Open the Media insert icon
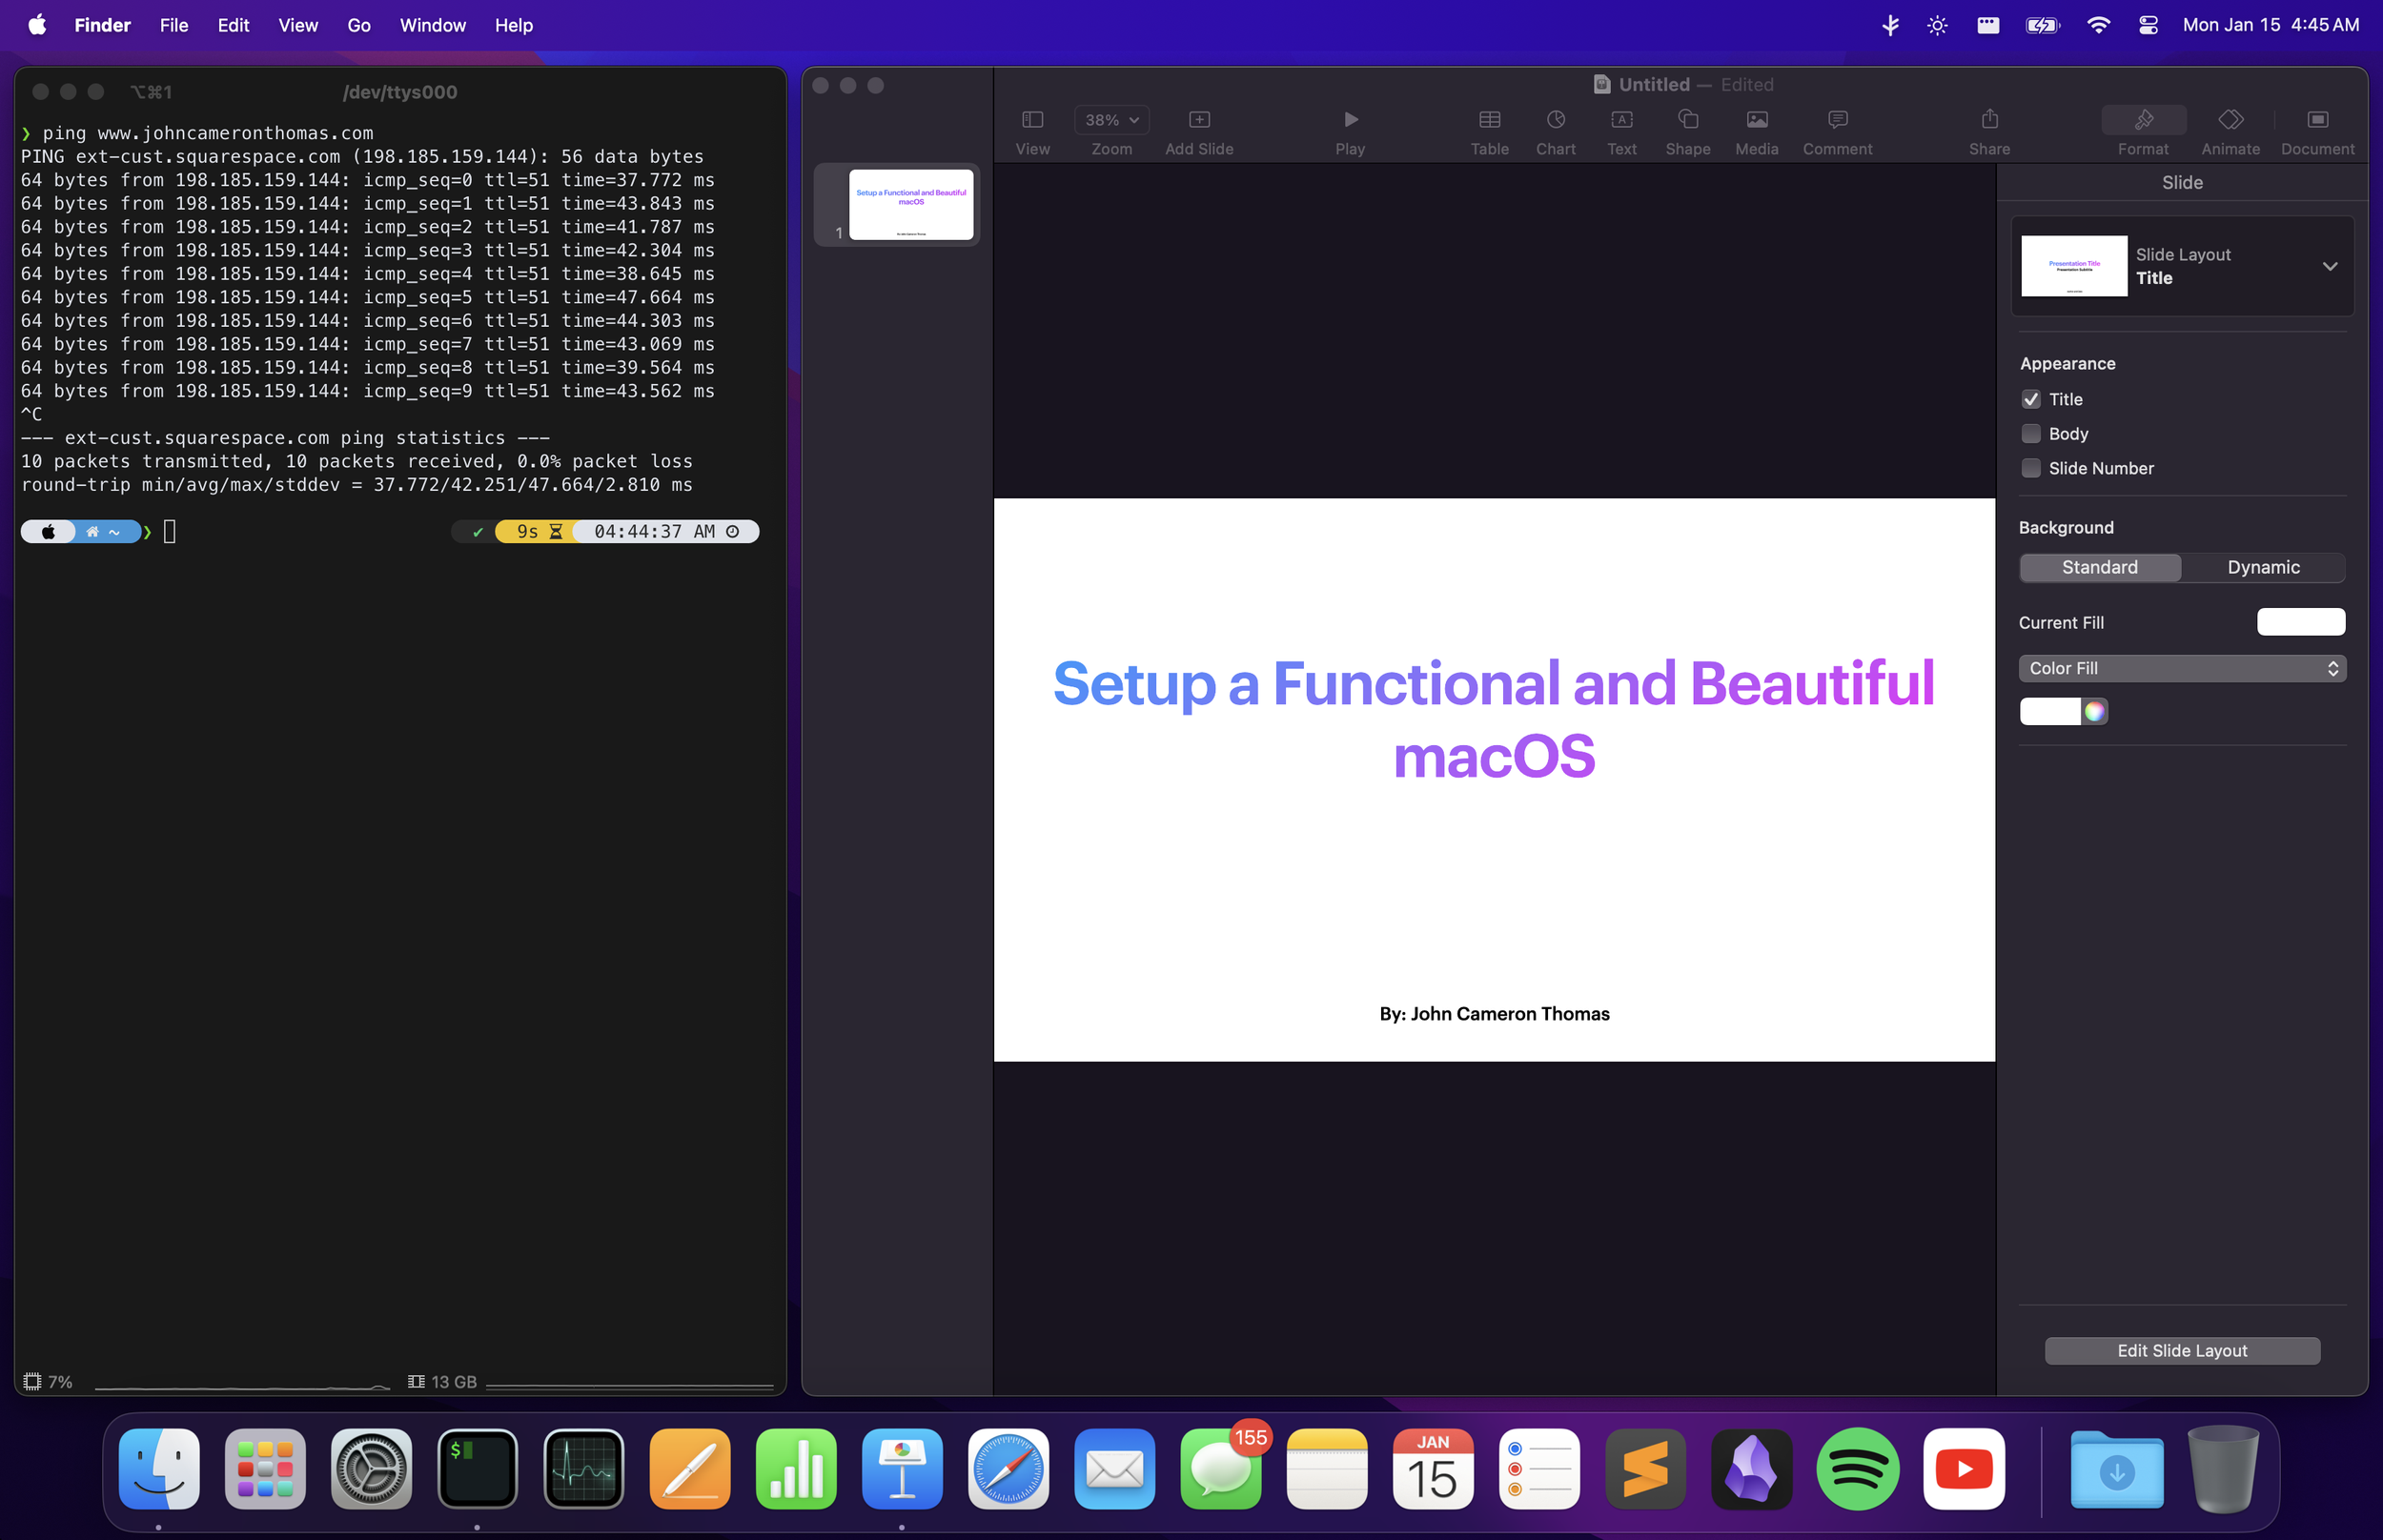The width and height of the screenshot is (2383, 1540). (1756, 120)
